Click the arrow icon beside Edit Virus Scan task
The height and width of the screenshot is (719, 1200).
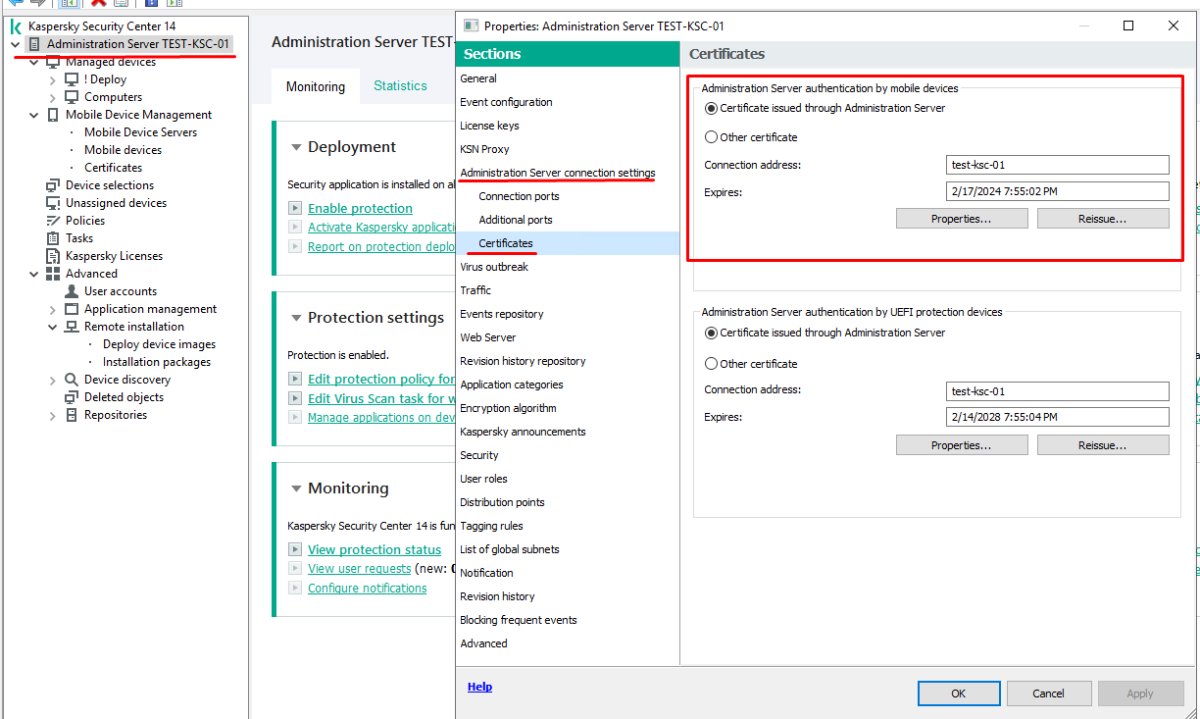pos(294,398)
